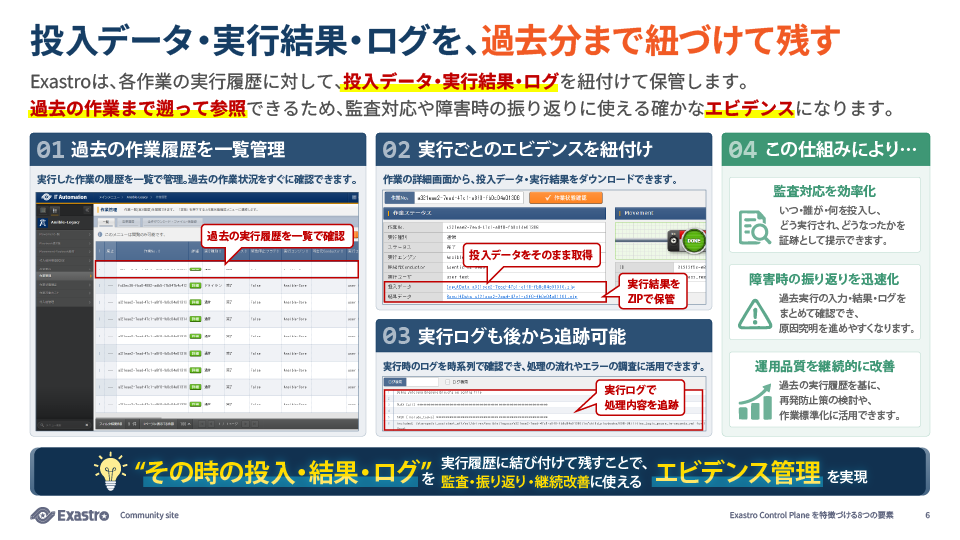Click the green DONE node in the Movement panel

[x=693, y=241]
